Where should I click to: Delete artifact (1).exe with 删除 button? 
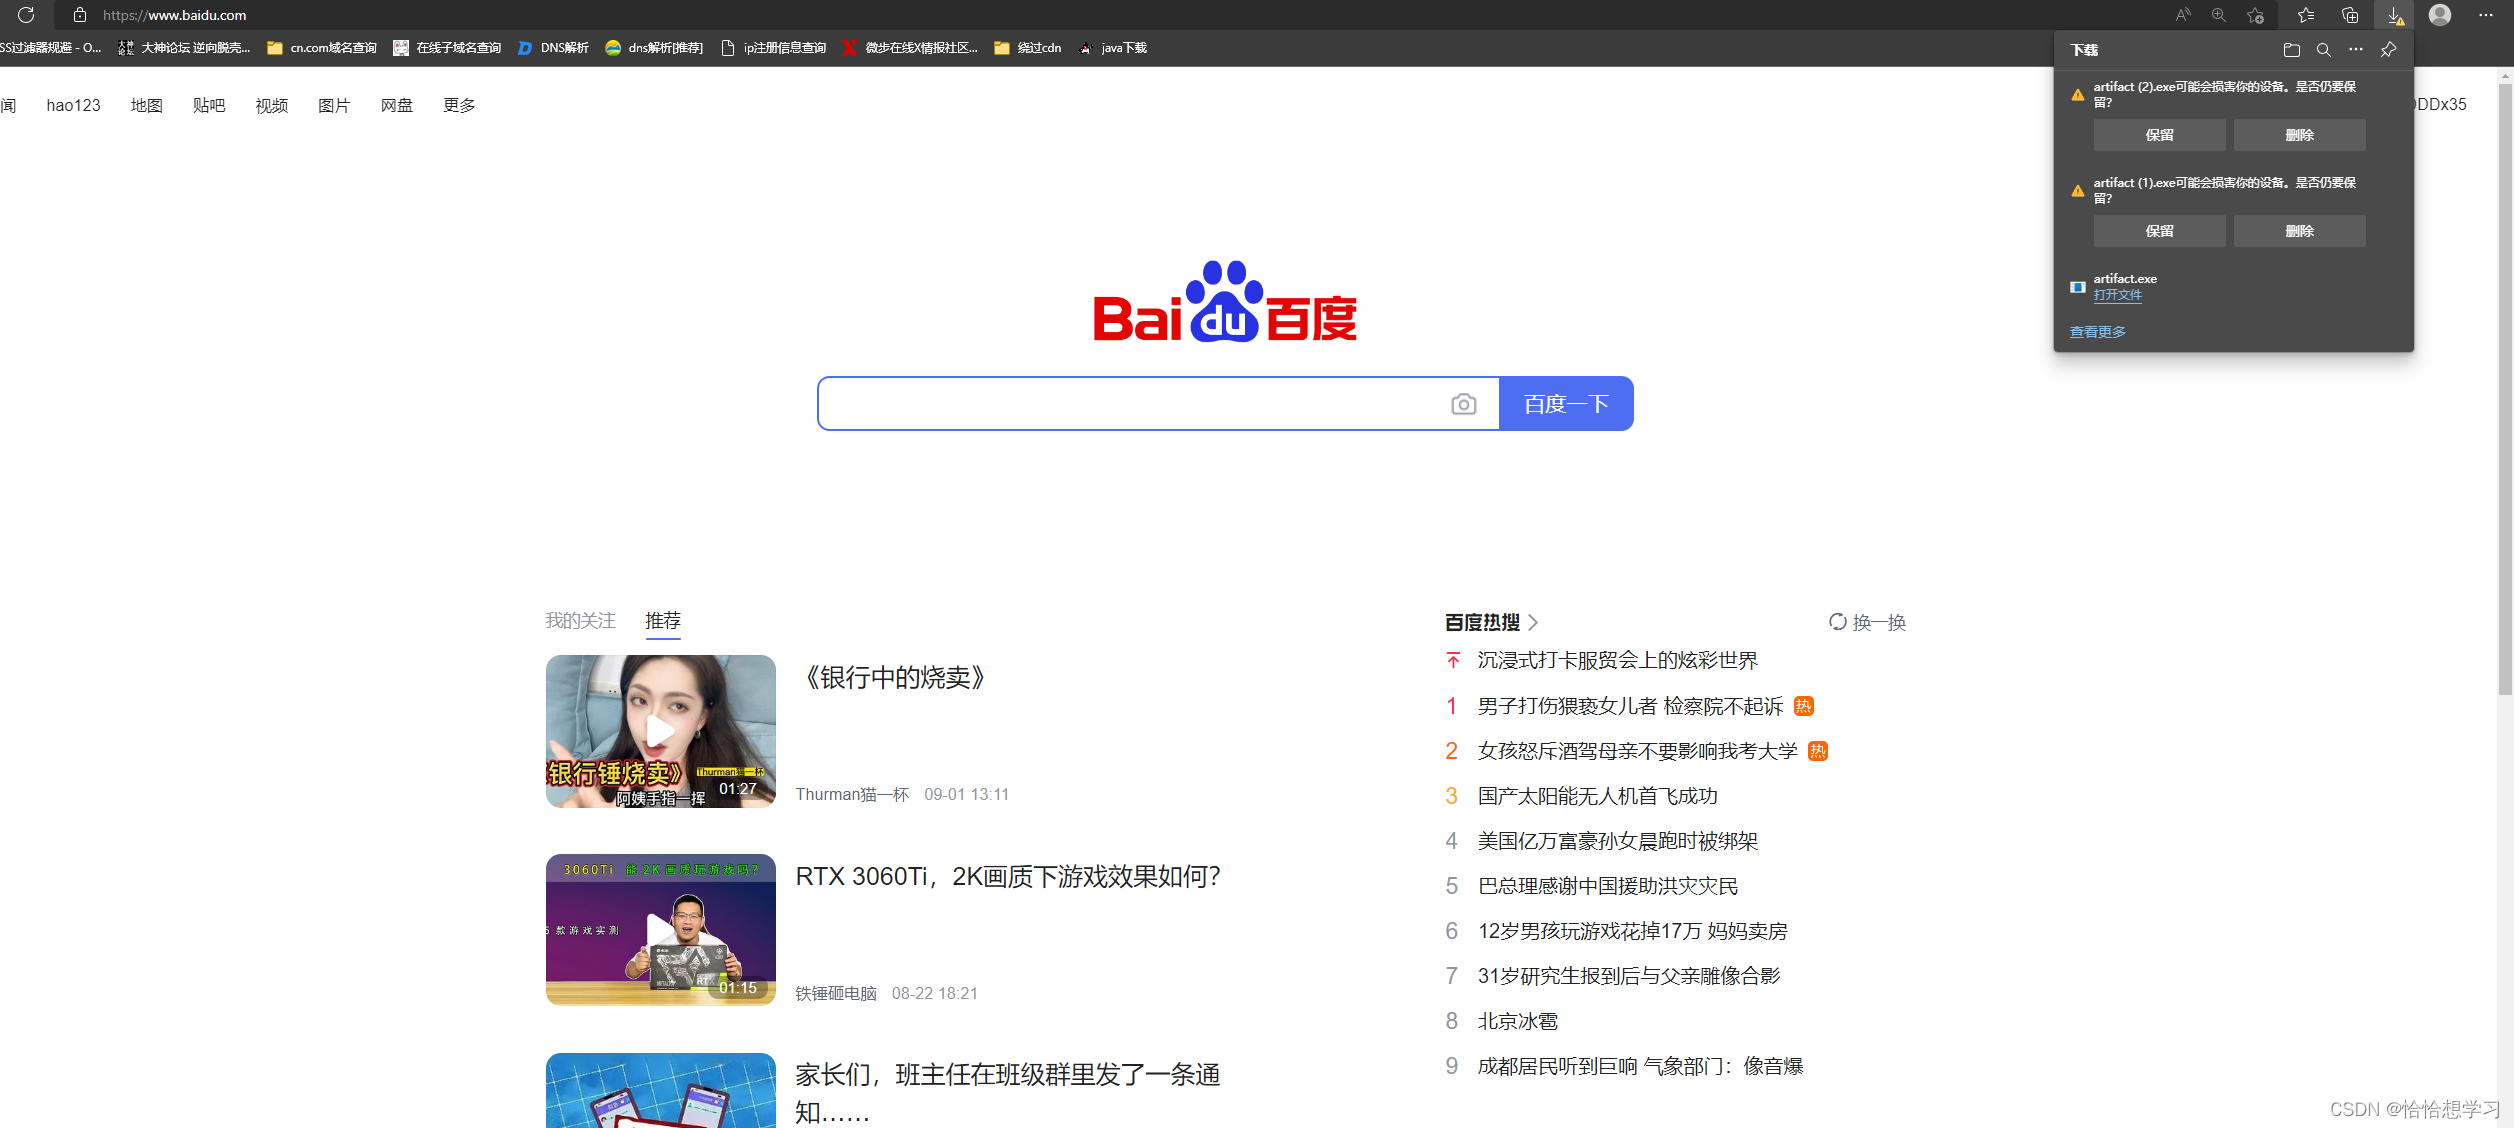pos(2299,231)
